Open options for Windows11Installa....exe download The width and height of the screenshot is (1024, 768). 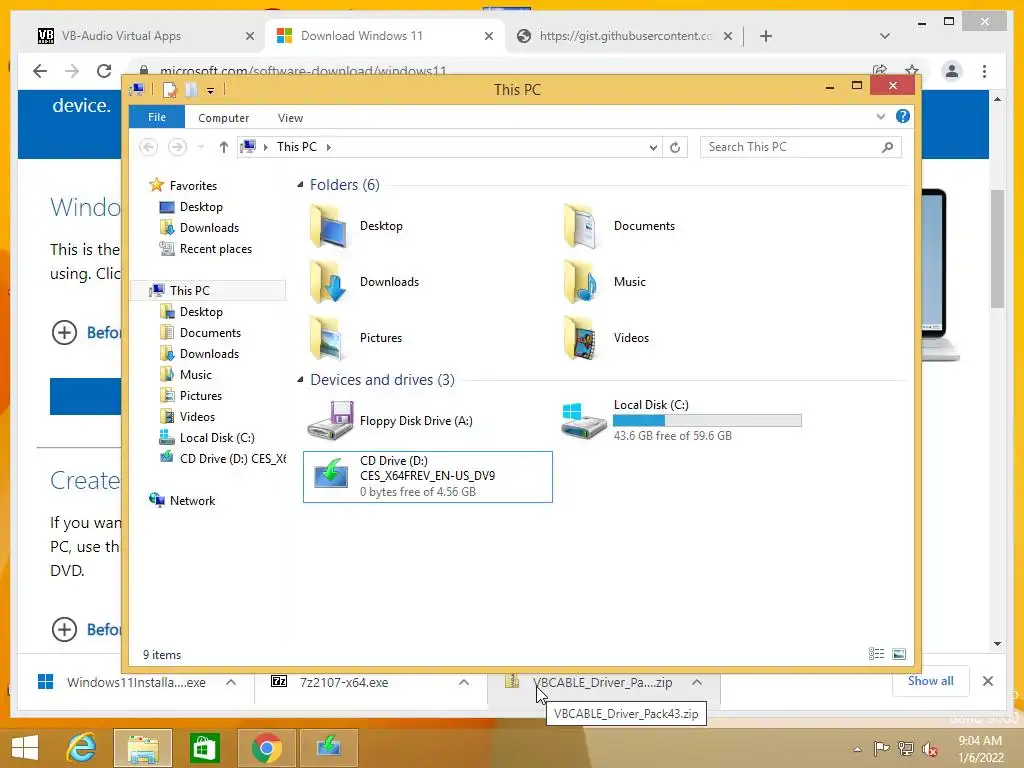pyautogui.click(x=231, y=682)
